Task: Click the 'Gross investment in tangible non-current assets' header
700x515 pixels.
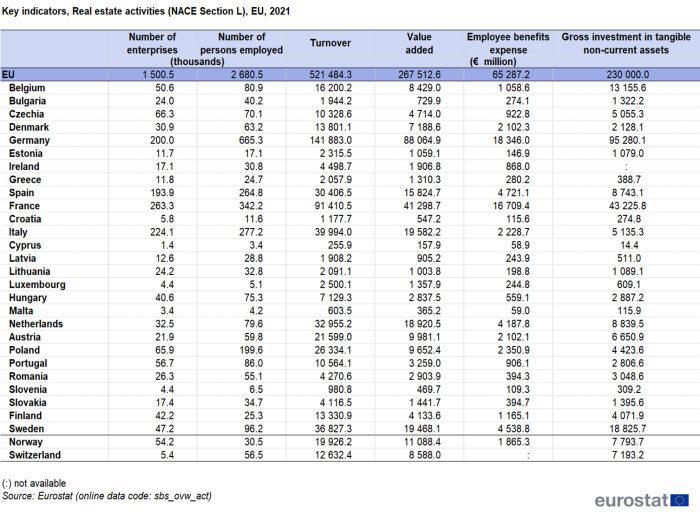Action: coord(626,43)
